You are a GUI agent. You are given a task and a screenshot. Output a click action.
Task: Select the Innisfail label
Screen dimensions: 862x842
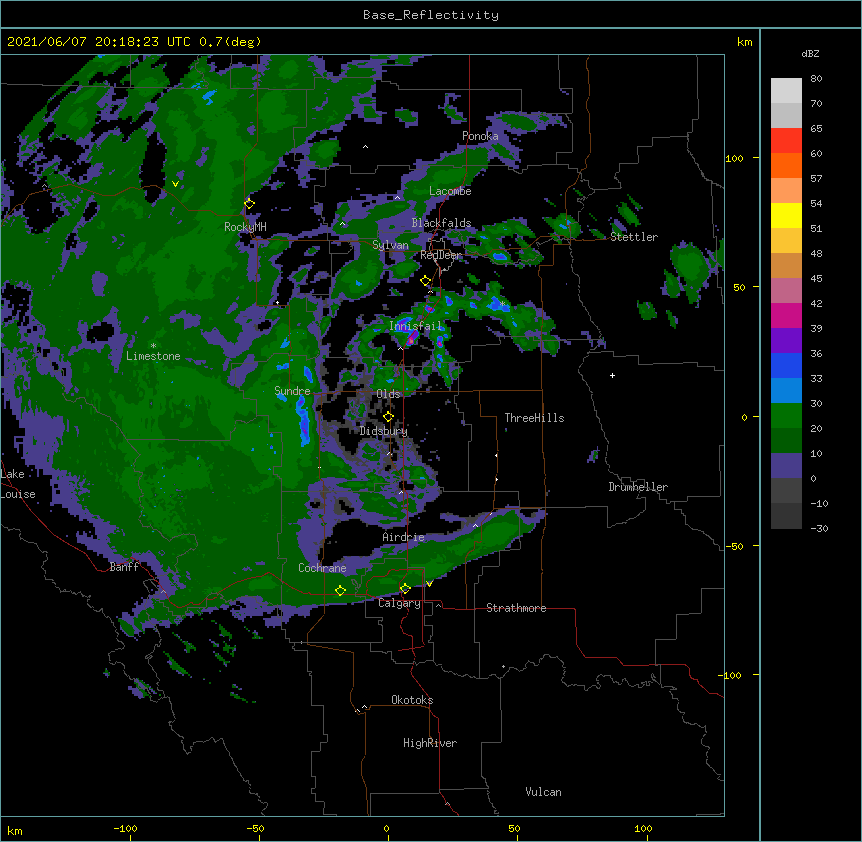416,326
